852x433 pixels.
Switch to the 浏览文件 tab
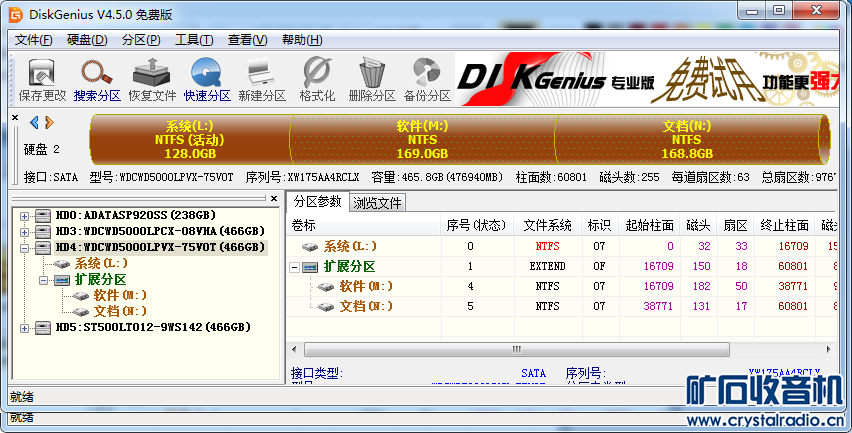377,203
